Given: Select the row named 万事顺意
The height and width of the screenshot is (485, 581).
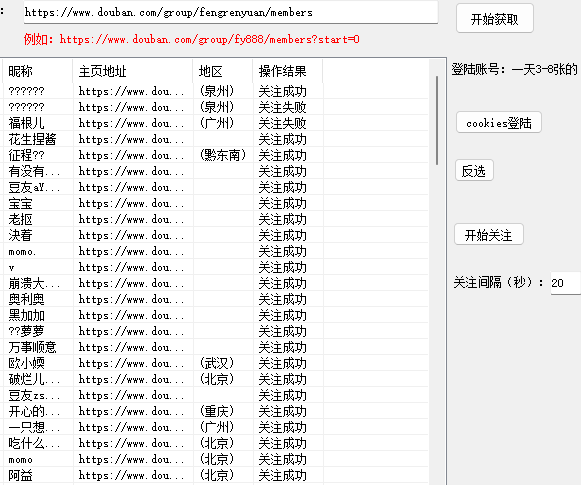Looking at the screenshot, I should [215, 347].
